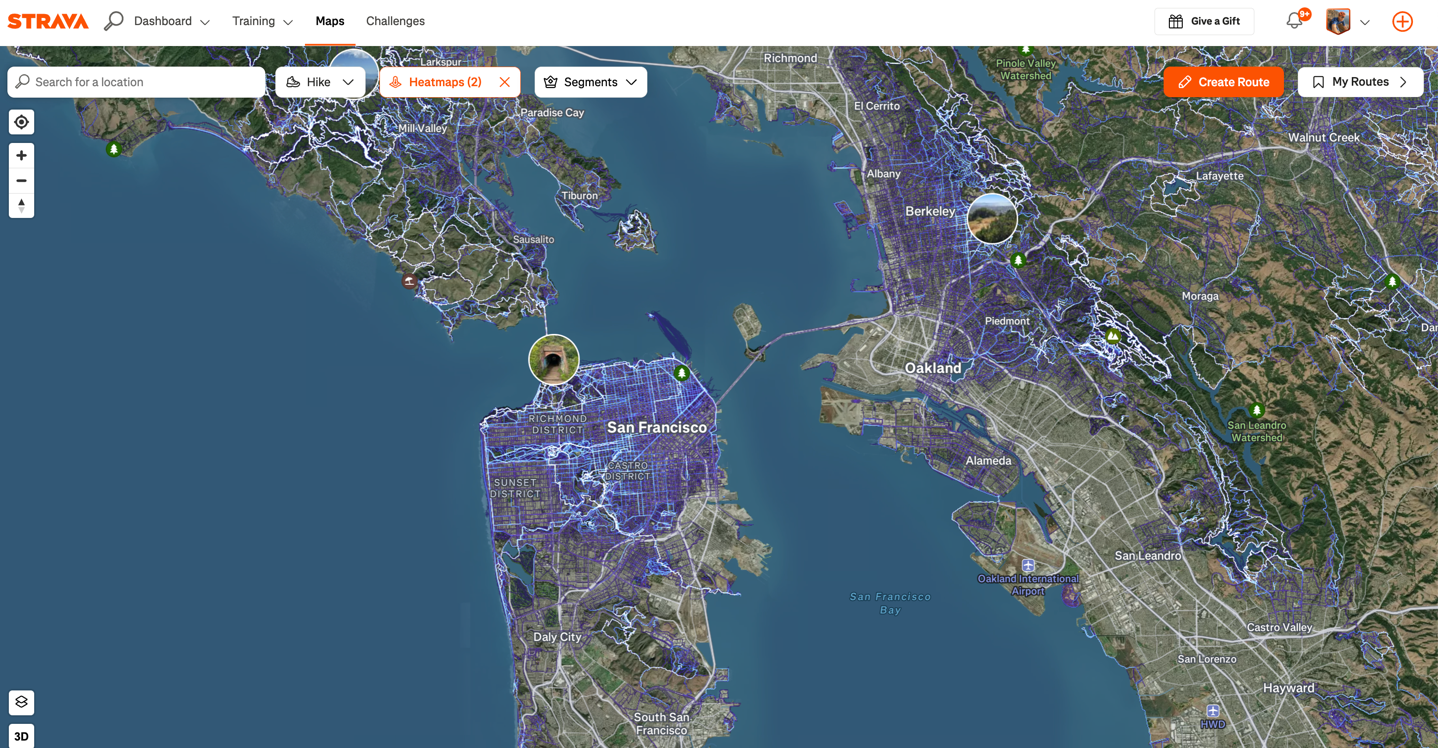Screen dimensions: 1438x748
Task: Open the notifications bell
Action: (1294, 21)
